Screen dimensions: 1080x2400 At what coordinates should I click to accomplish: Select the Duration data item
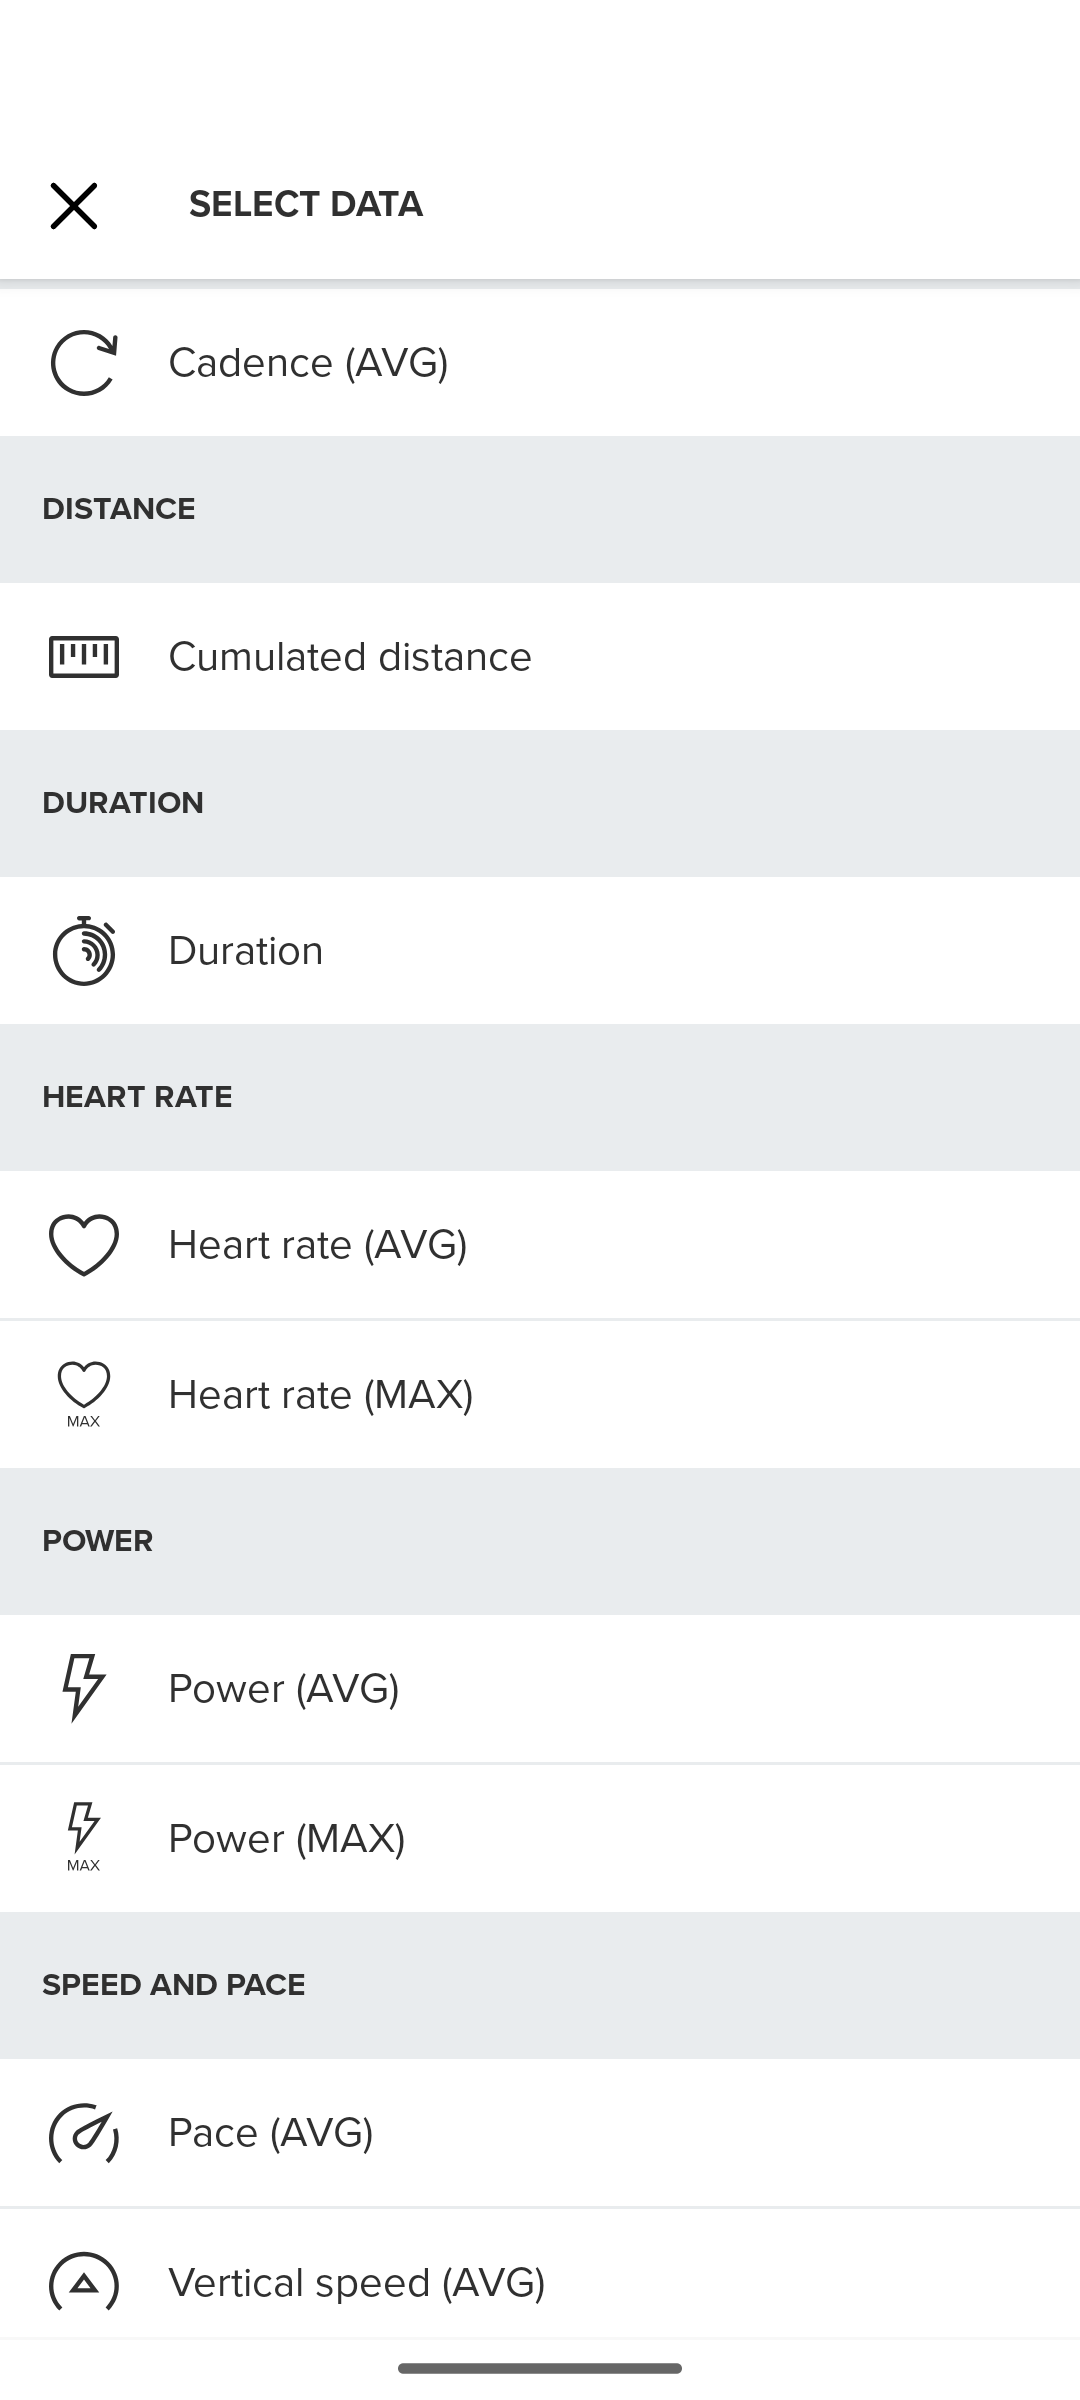pyautogui.click(x=246, y=951)
